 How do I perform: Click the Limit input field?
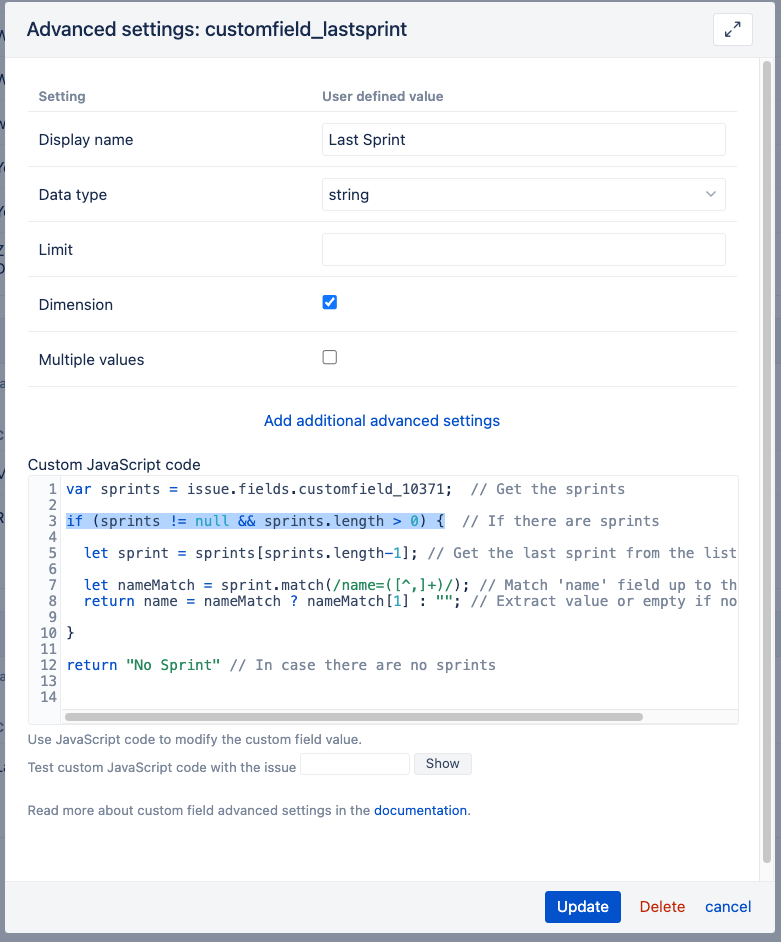point(523,249)
